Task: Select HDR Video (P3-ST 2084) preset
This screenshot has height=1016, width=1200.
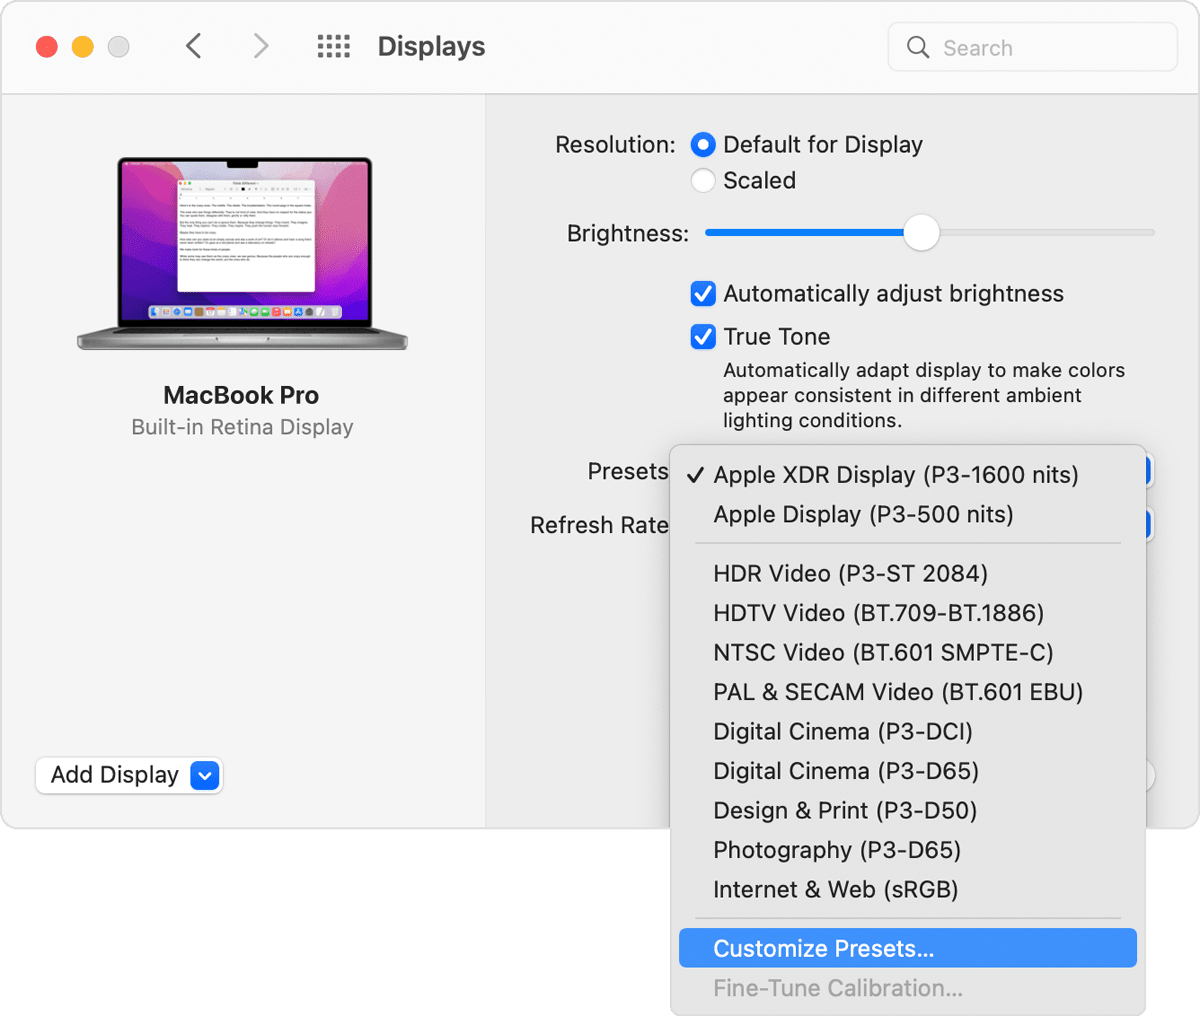Action: [x=908, y=574]
